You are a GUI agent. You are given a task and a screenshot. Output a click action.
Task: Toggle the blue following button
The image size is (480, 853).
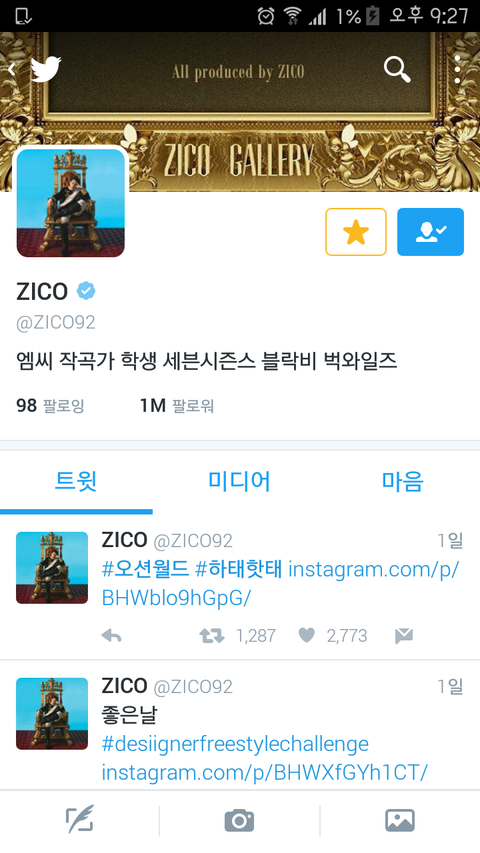click(430, 232)
